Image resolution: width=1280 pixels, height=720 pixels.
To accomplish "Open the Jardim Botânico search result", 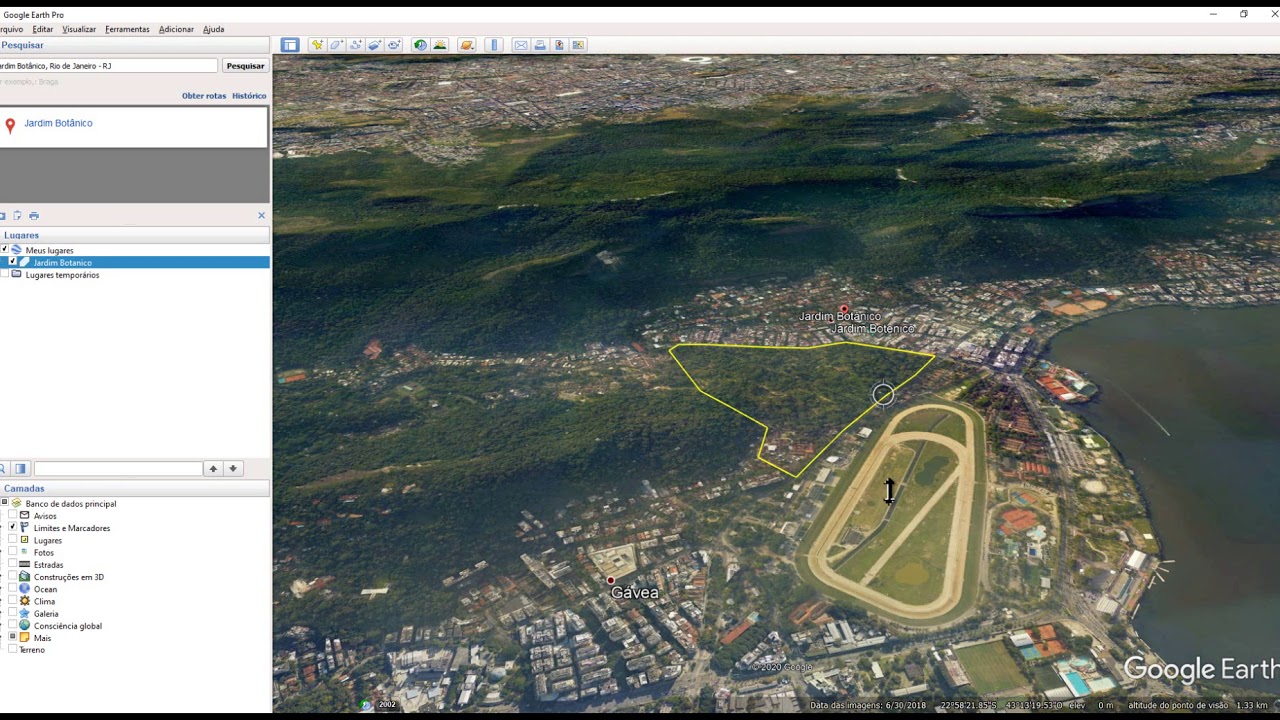I will (58, 123).
